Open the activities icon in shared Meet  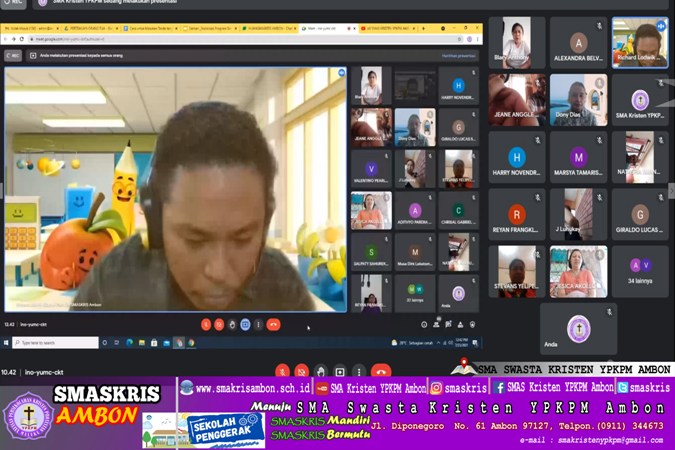pos(461,325)
